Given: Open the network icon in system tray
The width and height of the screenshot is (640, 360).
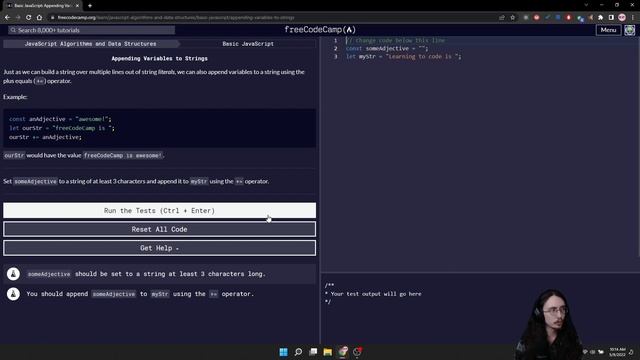Looking at the screenshot, I should pos(585,352).
